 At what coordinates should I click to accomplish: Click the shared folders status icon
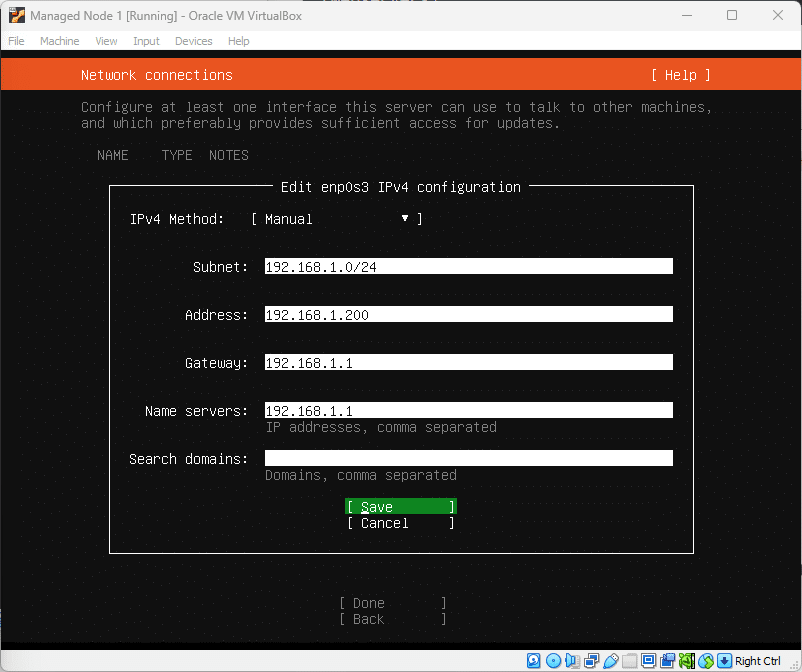point(629,661)
